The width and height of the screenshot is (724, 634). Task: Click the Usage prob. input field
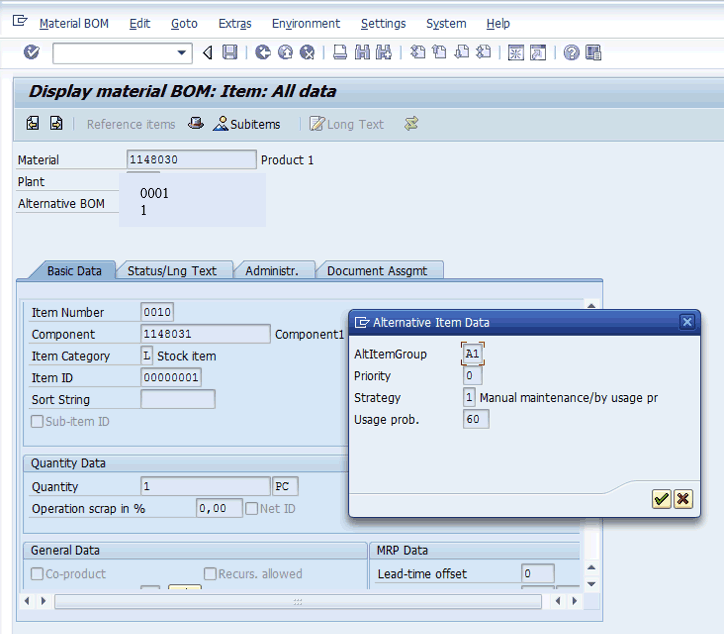[476, 420]
